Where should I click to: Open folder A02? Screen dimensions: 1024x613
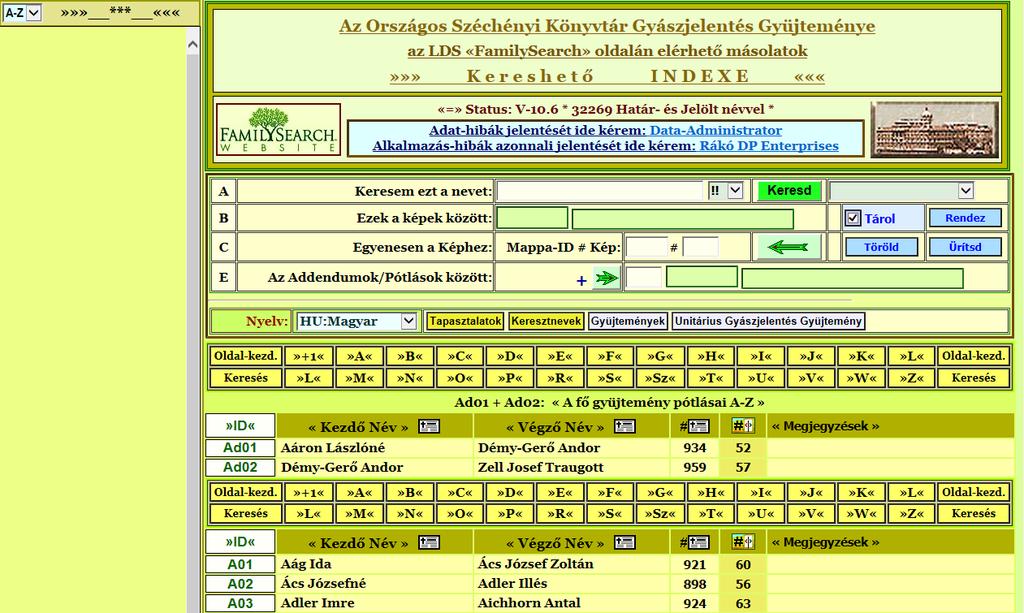pyautogui.click(x=240, y=584)
